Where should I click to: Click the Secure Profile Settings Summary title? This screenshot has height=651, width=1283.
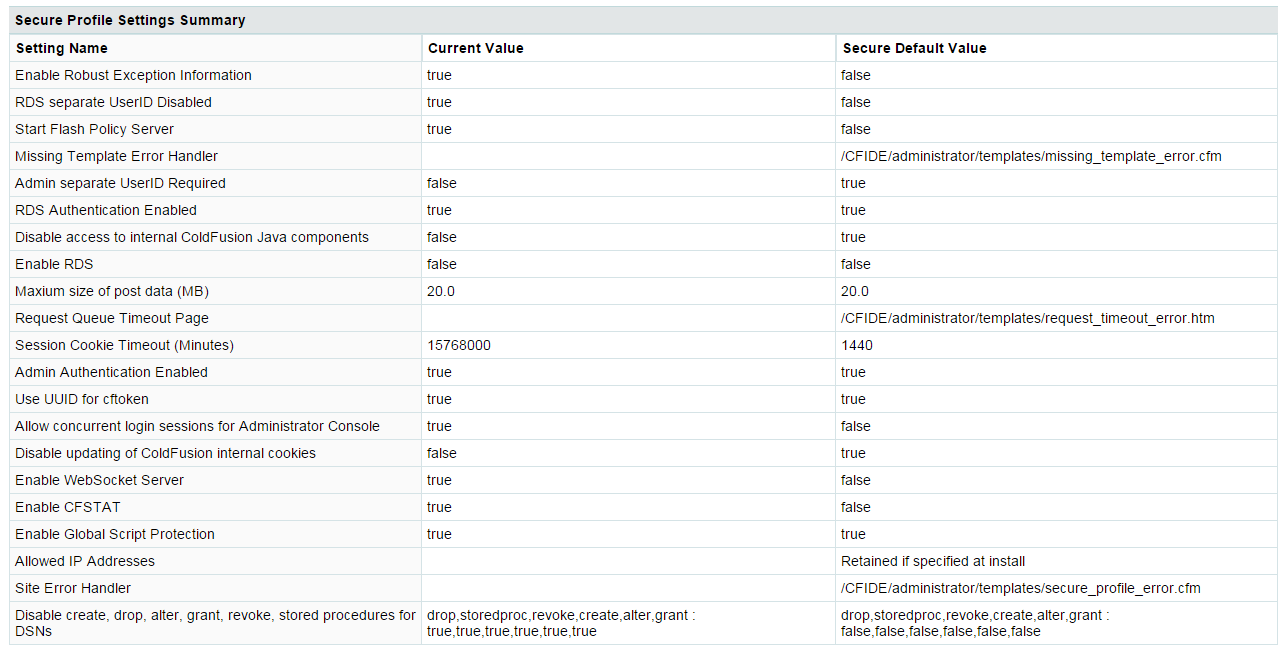130,20
